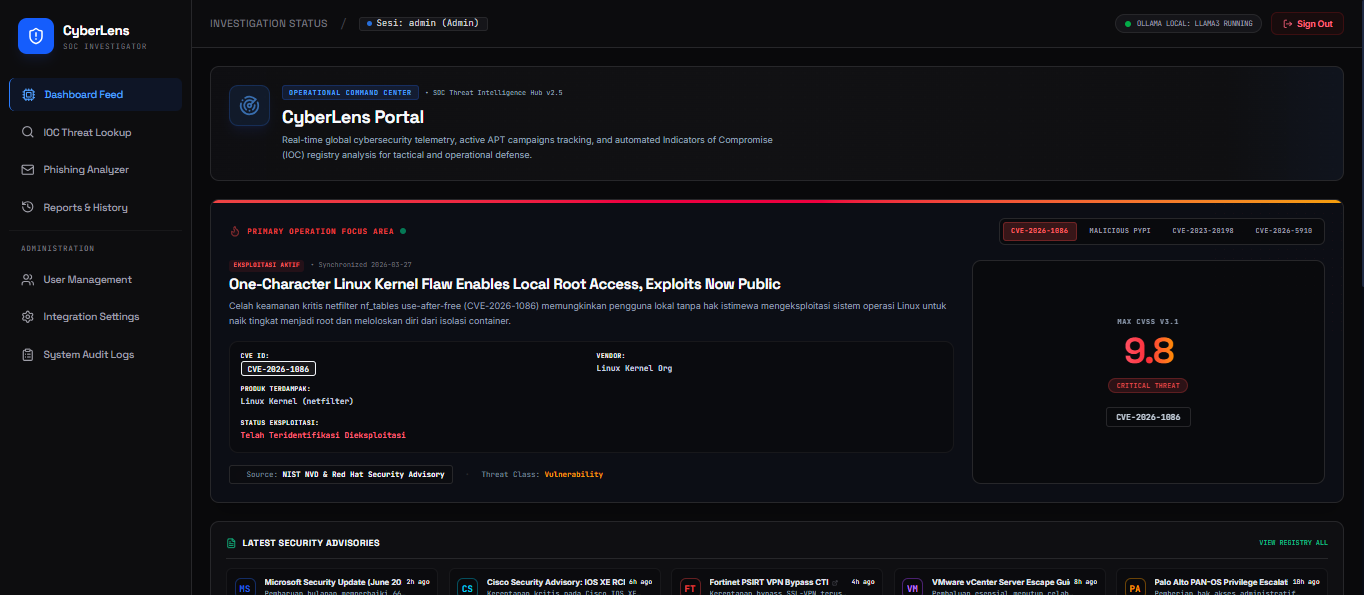Click vendor value Linux Kernel Org

tap(634, 368)
